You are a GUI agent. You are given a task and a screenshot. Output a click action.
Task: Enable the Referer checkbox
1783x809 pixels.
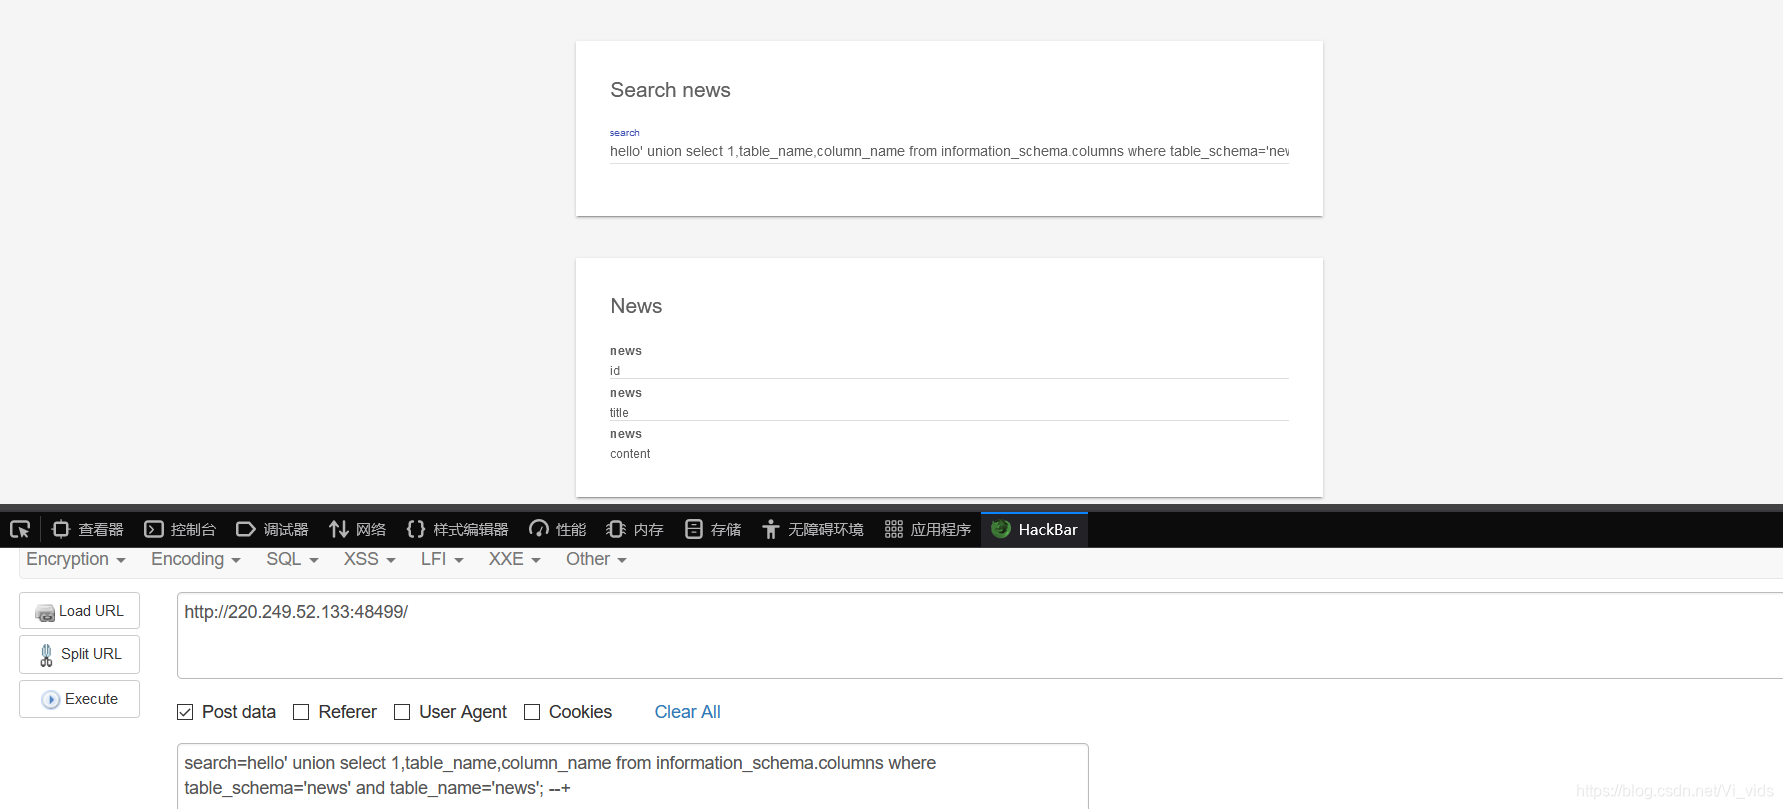[301, 712]
